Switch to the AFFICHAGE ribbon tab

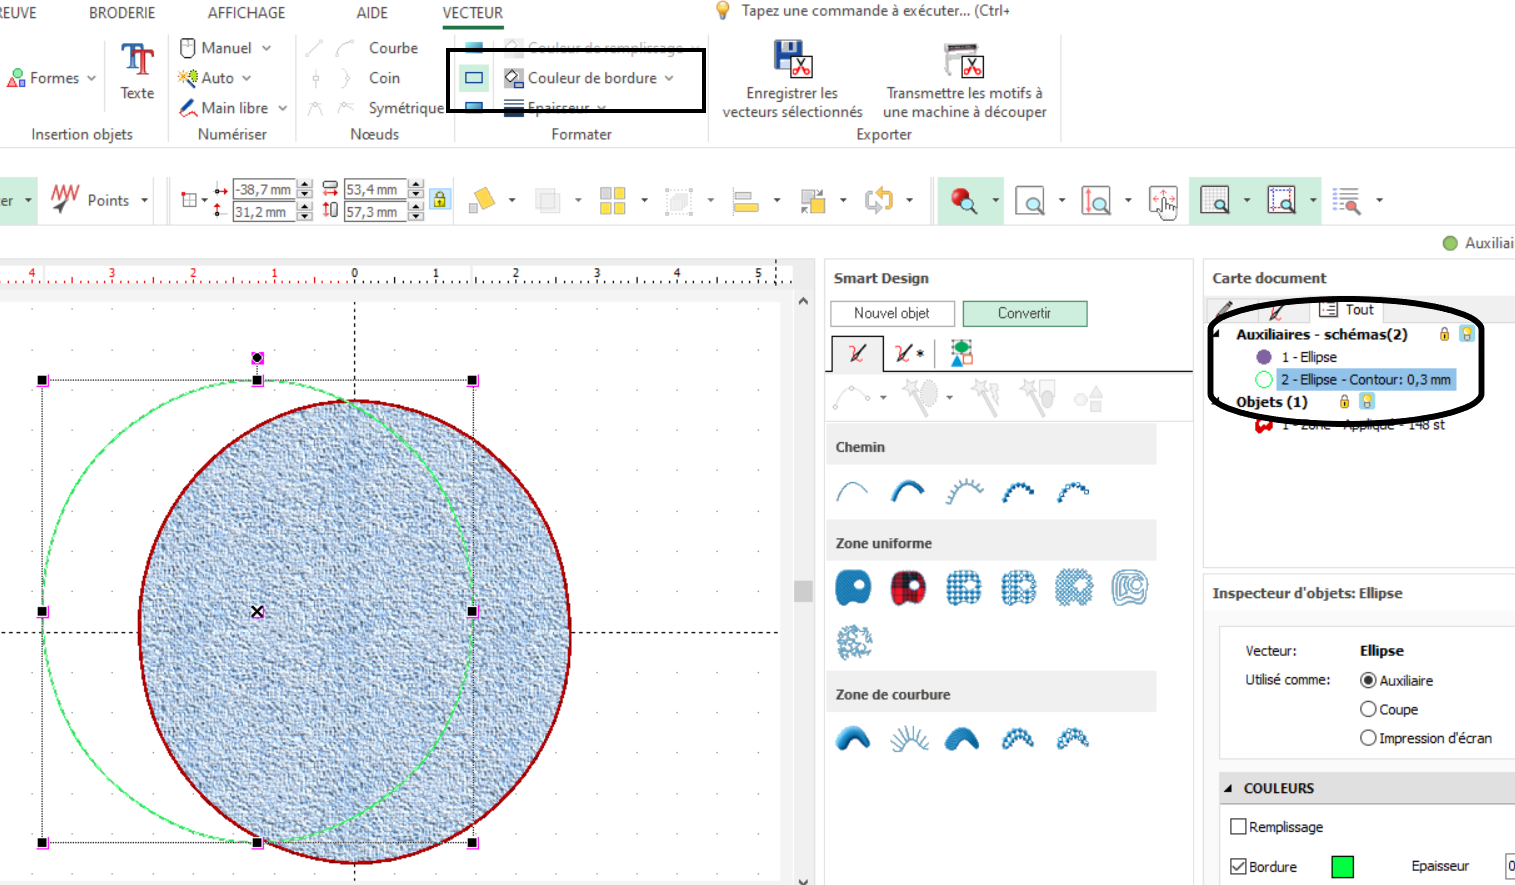[x=246, y=13]
